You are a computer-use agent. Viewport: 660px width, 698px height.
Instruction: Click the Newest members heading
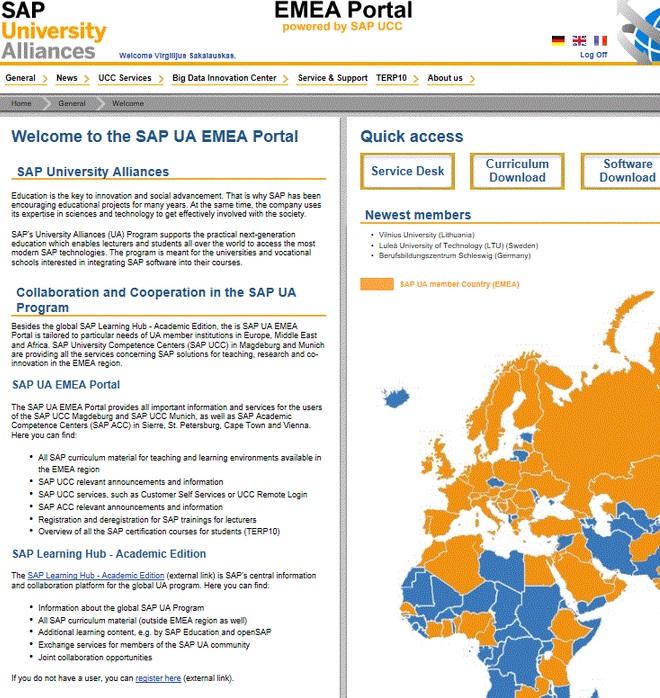coord(418,215)
